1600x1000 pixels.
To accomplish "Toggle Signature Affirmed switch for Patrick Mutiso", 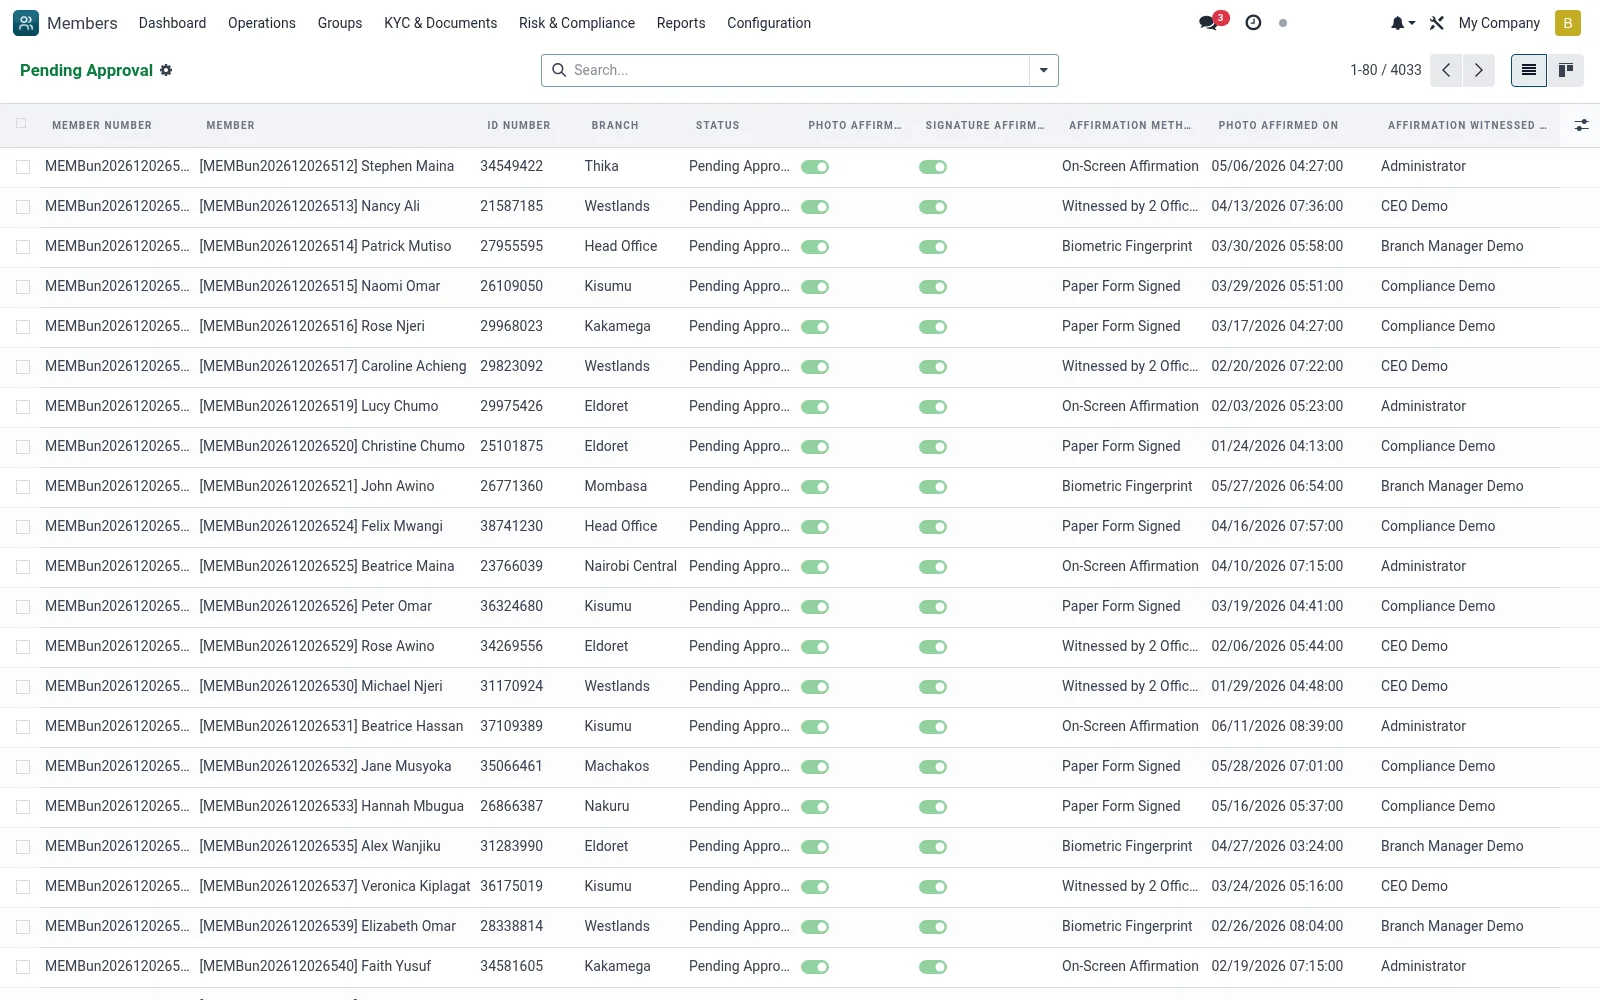I will pos(933,247).
